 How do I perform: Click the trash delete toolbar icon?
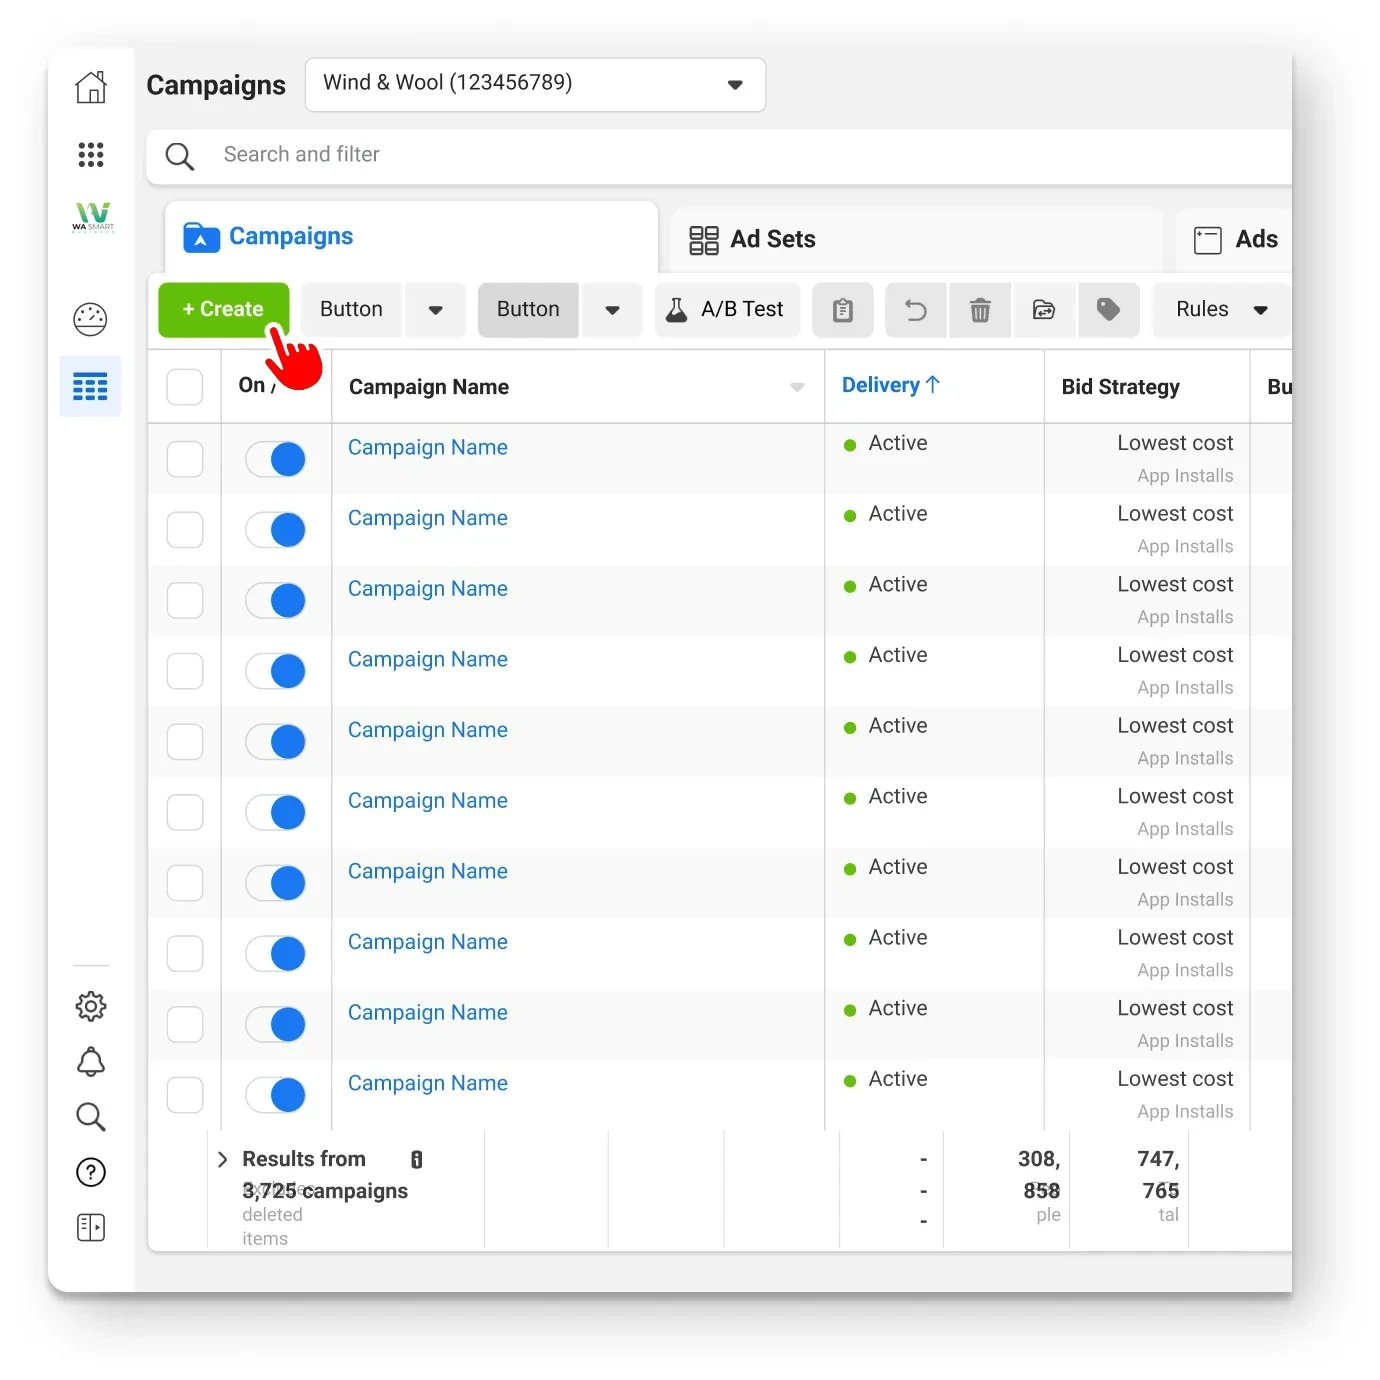(x=980, y=310)
